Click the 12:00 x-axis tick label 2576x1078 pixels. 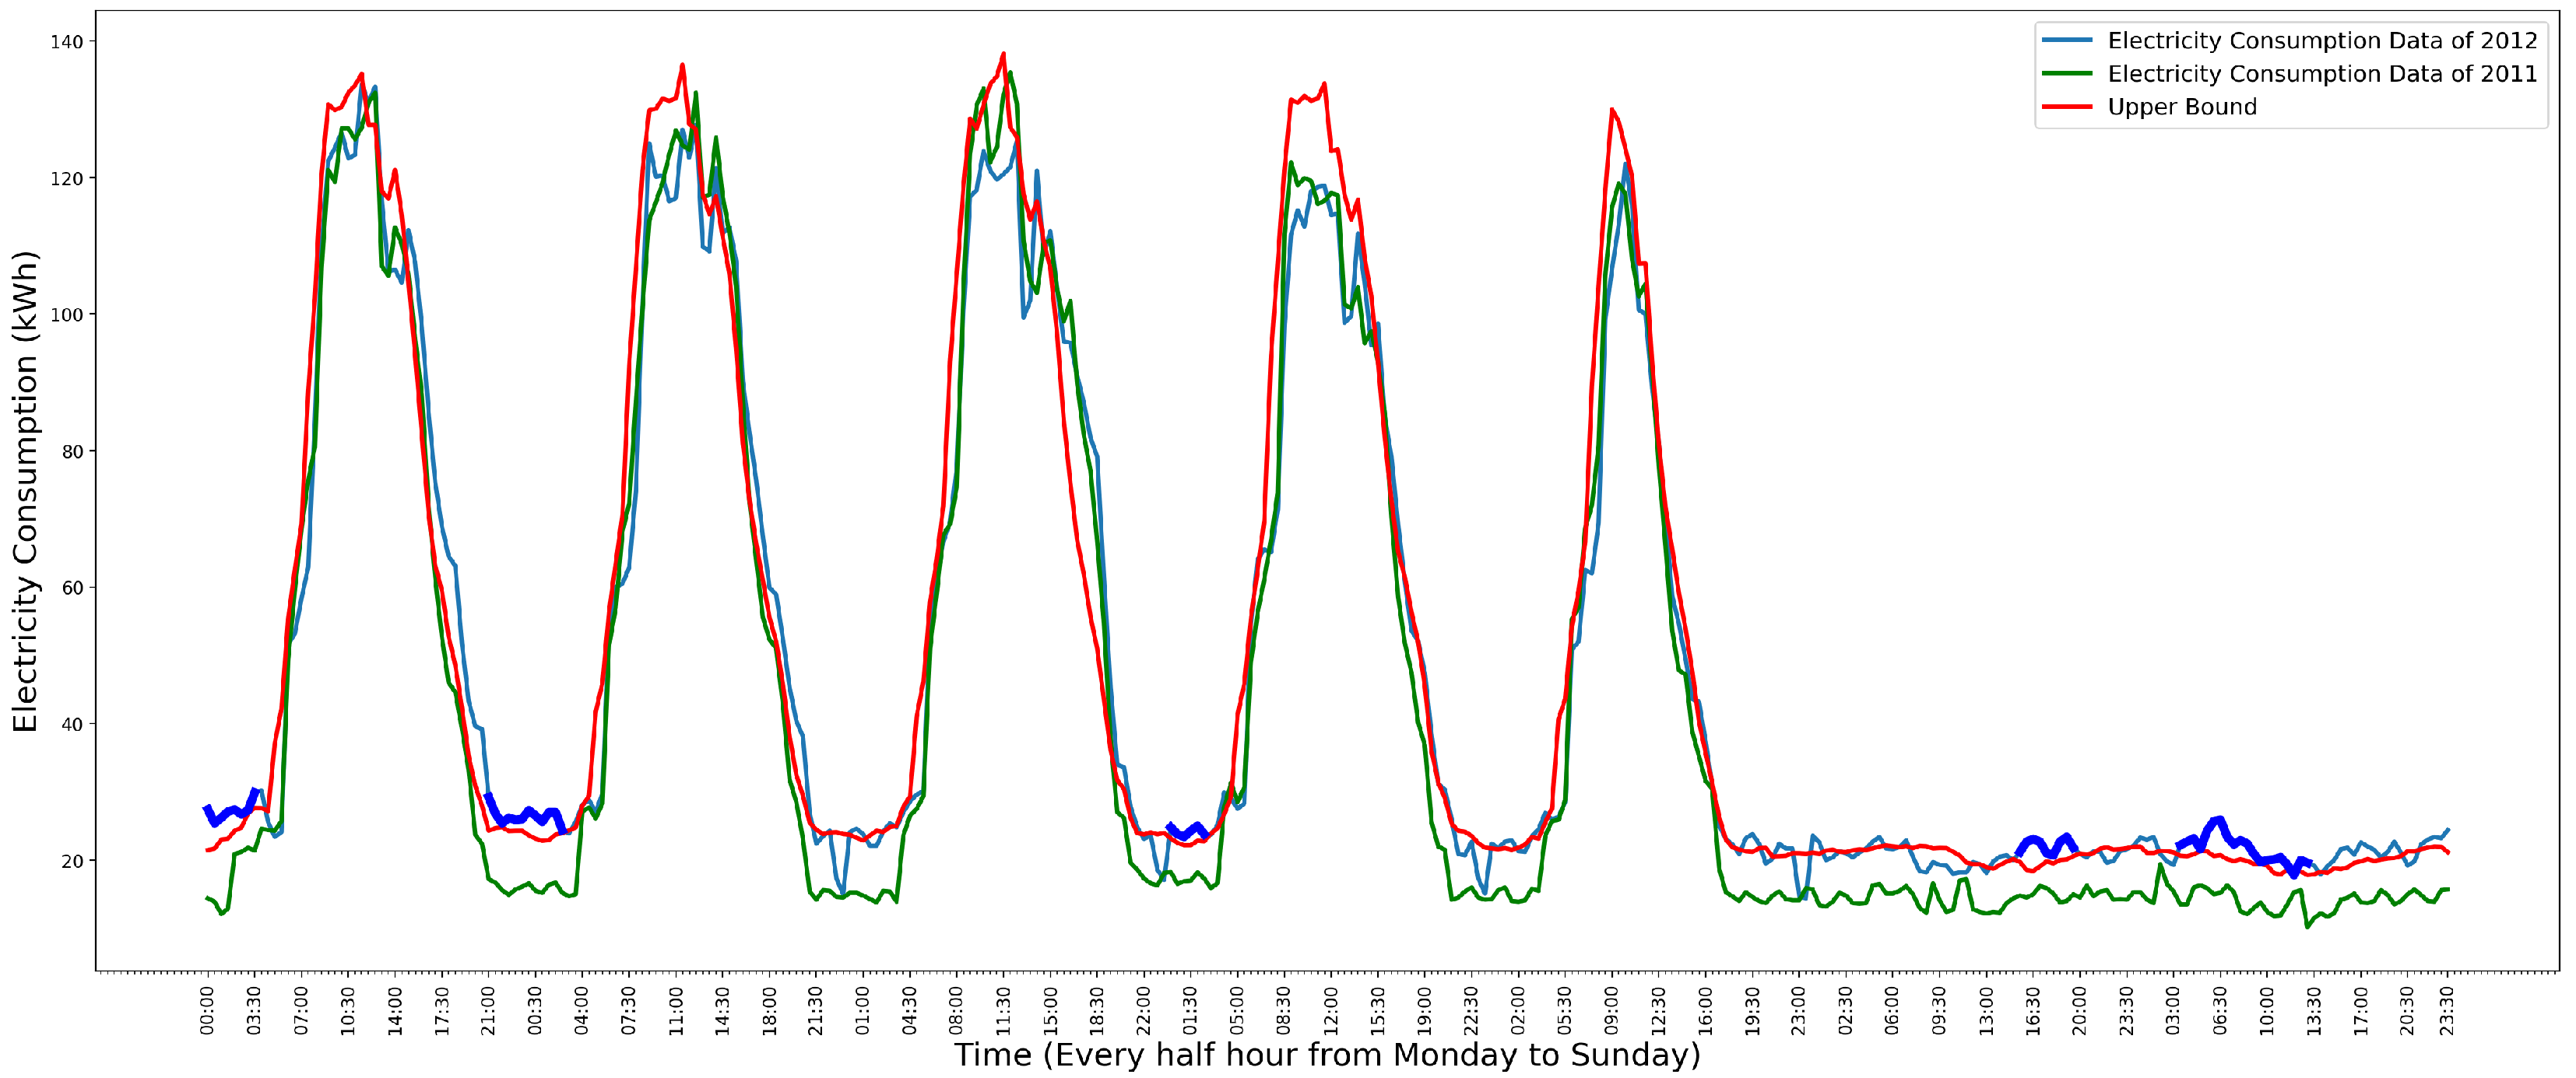1331,1010
